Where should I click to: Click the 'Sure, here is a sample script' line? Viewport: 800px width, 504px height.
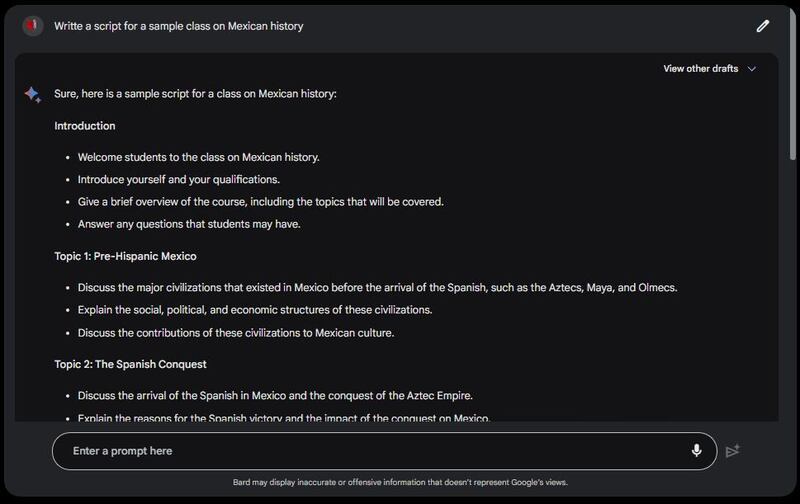[195, 94]
